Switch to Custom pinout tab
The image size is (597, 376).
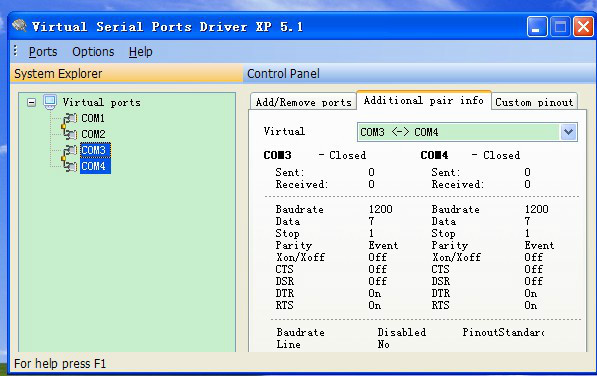tap(534, 102)
